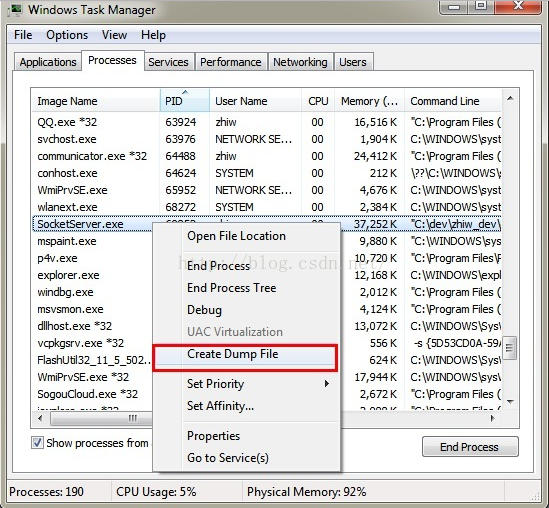Sort by PID column header
549x508 pixels.
[185, 101]
